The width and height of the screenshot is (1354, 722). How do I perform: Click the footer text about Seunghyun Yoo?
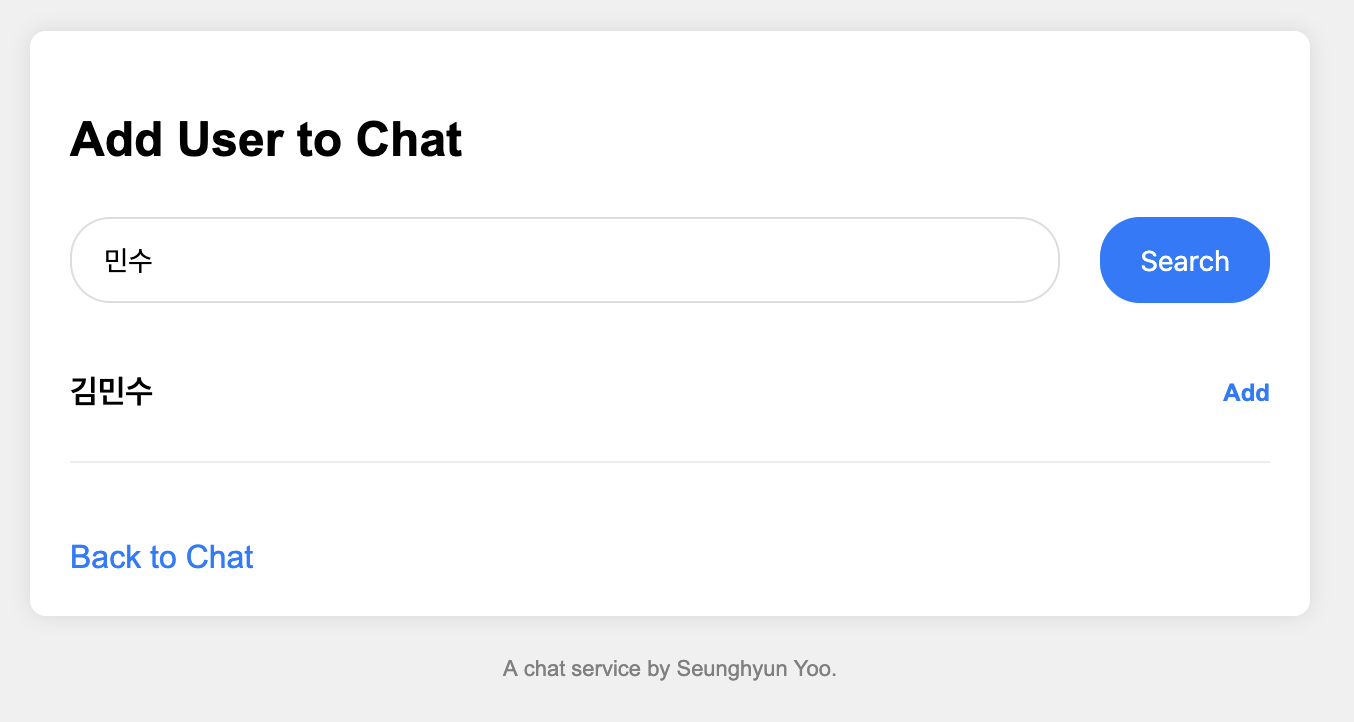[669, 668]
